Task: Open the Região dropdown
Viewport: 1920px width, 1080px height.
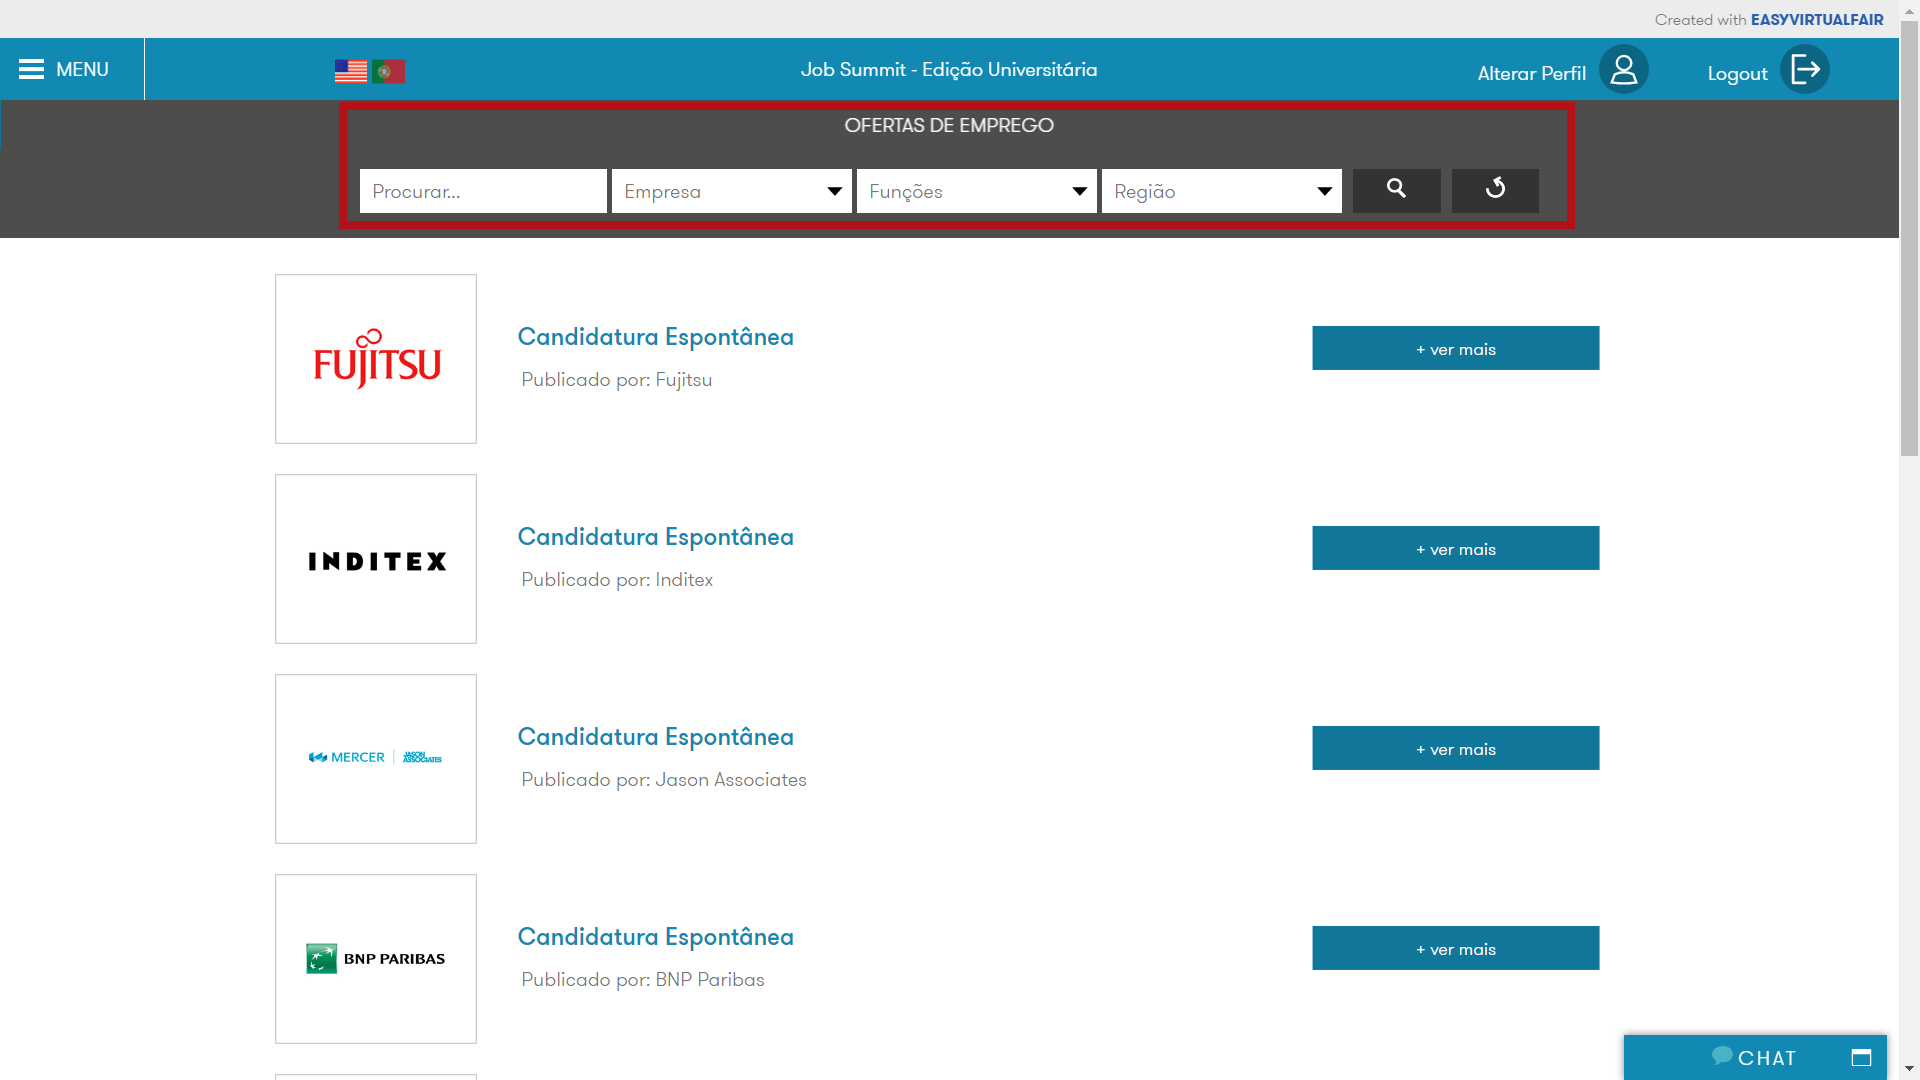Action: (x=1221, y=191)
